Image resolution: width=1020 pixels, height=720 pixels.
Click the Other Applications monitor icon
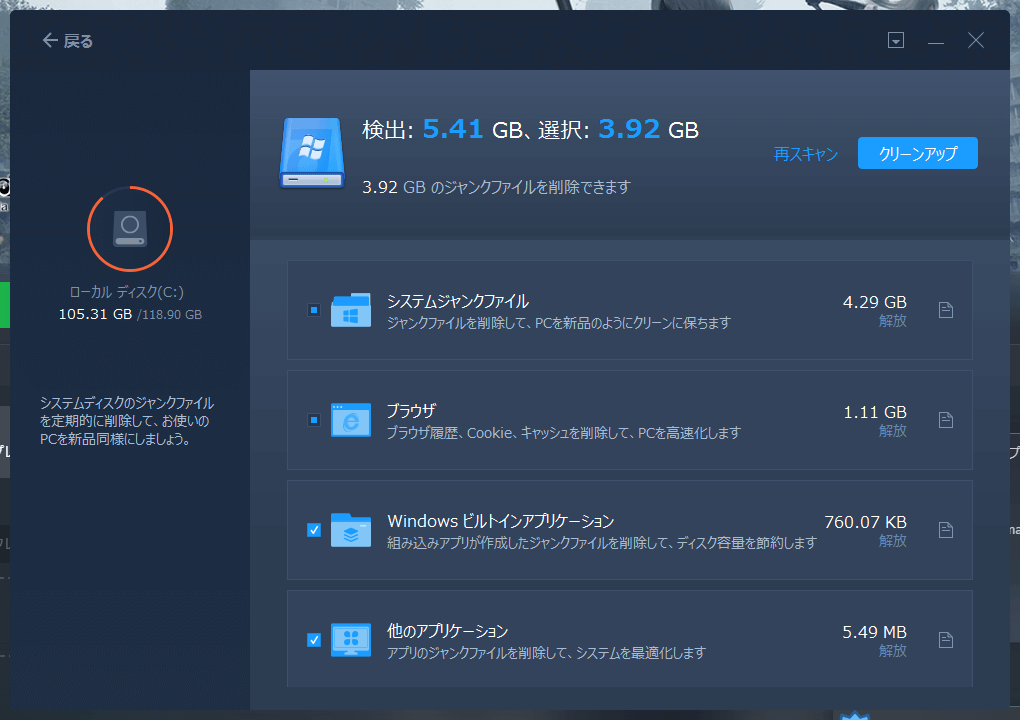(x=350, y=640)
